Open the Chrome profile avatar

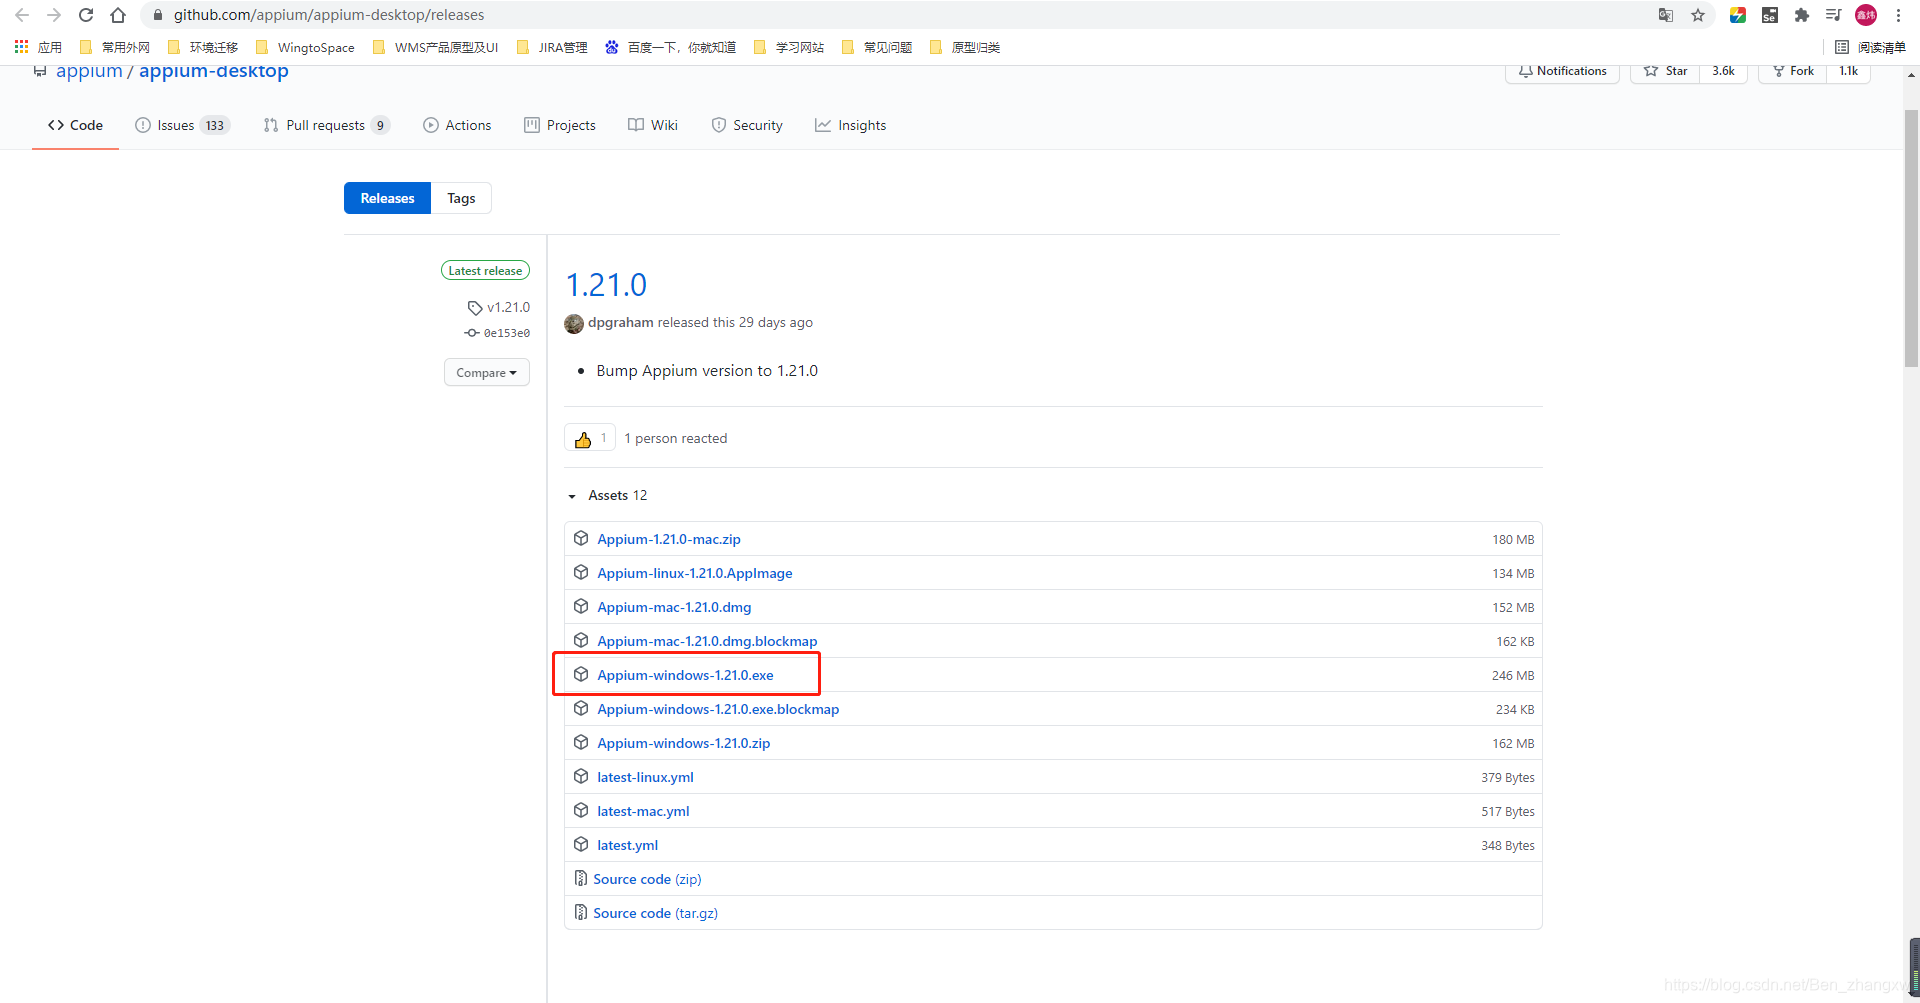pyautogui.click(x=1866, y=15)
